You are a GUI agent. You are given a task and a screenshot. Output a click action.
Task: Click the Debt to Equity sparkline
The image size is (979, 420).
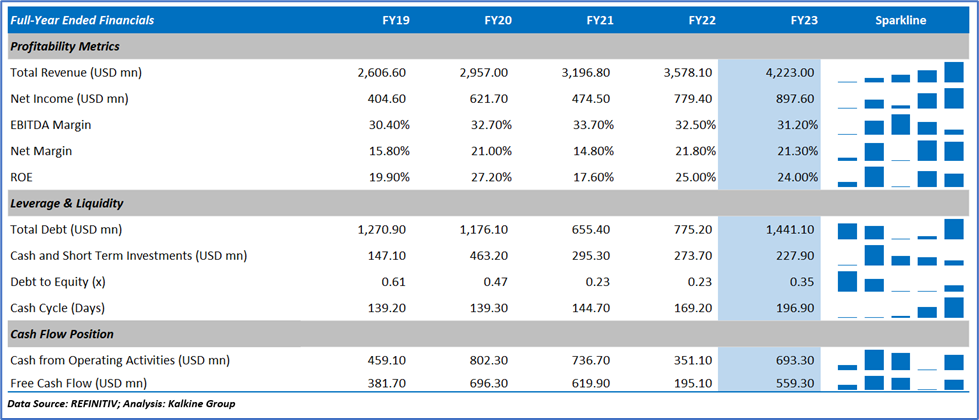point(900,281)
